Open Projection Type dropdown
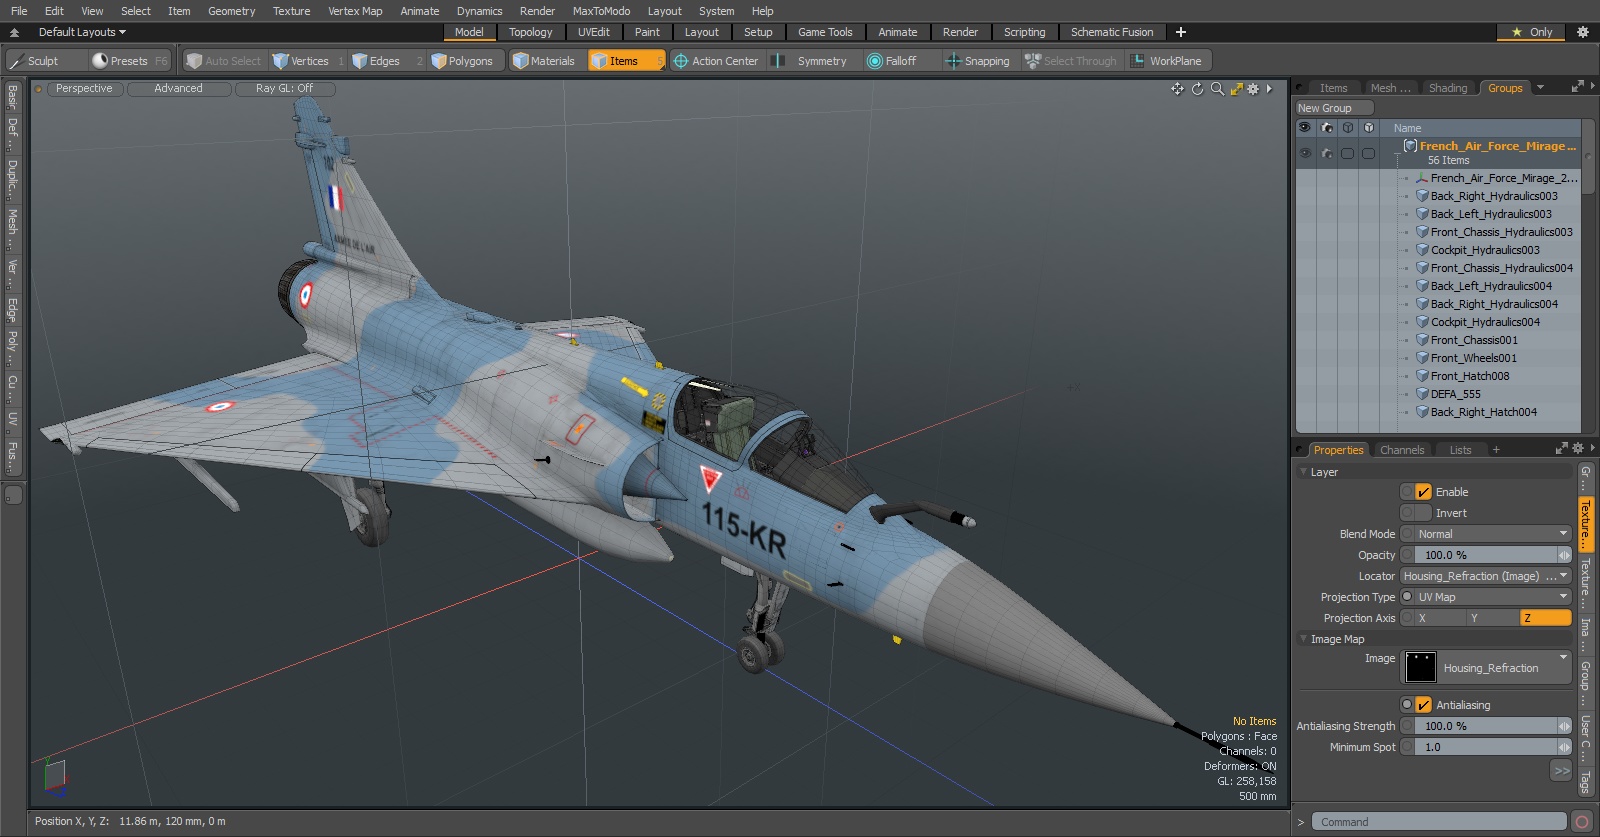The height and width of the screenshot is (837, 1600). pyautogui.click(x=1492, y=597)
